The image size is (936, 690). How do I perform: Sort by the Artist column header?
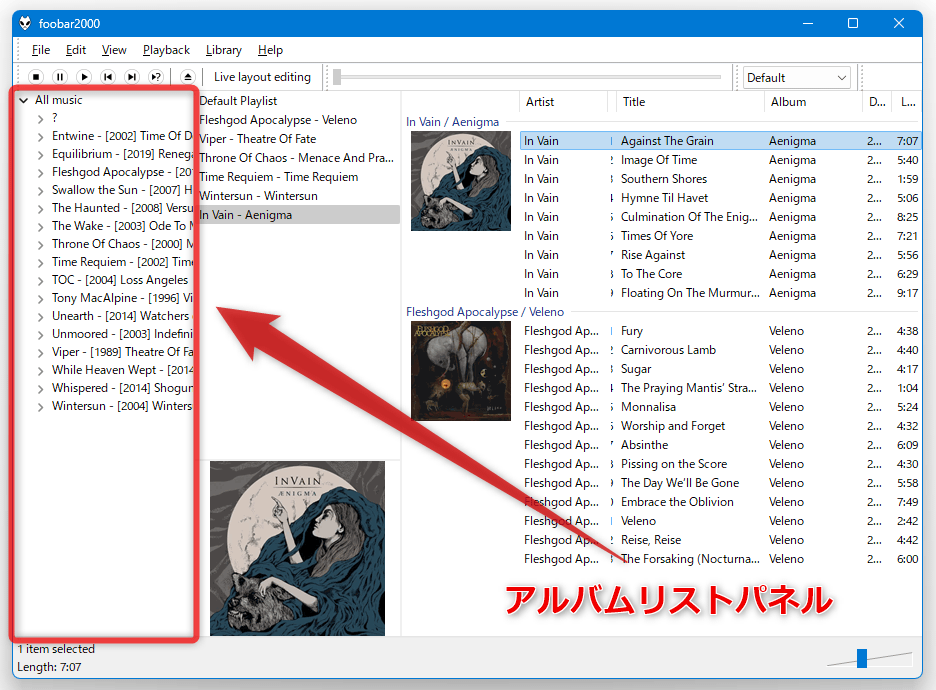[x=564, y=102]
